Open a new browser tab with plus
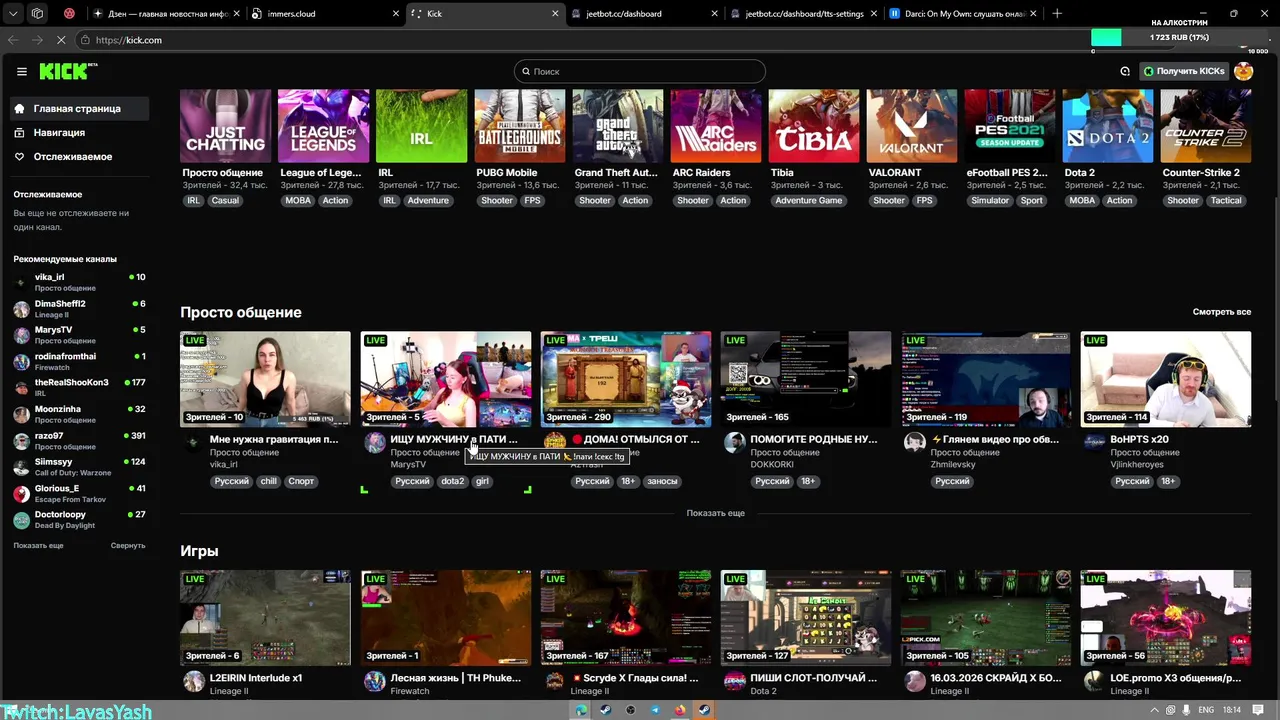The image size is (1280, 720). pyautogui.click(x=1057, y=14)
